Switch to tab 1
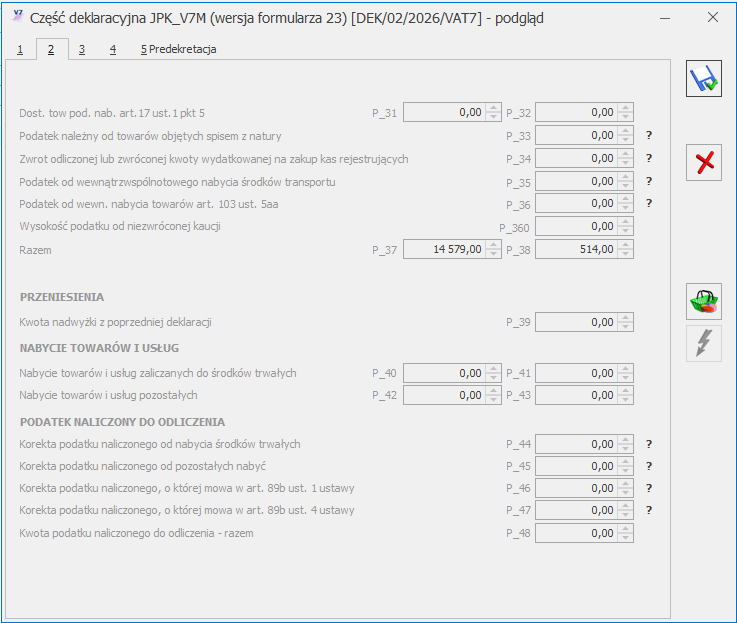This screenshot has height=623, width=737. (20, 49)
